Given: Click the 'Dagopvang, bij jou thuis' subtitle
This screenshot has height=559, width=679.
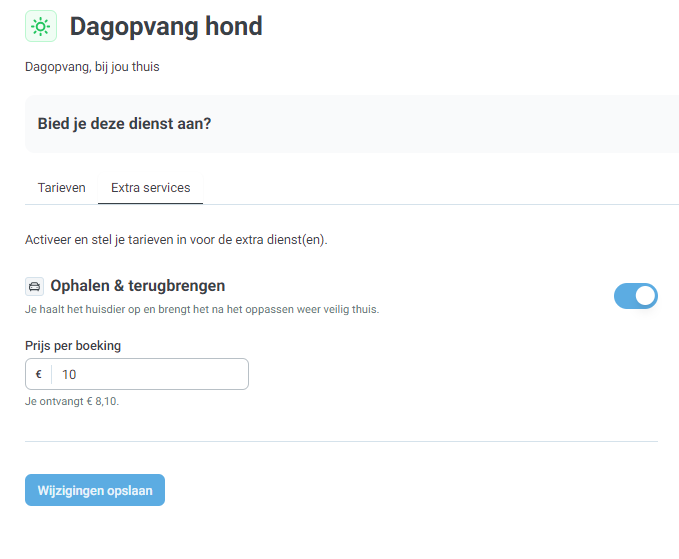Looking at the screenshot, I should click(x=92, y=67).
